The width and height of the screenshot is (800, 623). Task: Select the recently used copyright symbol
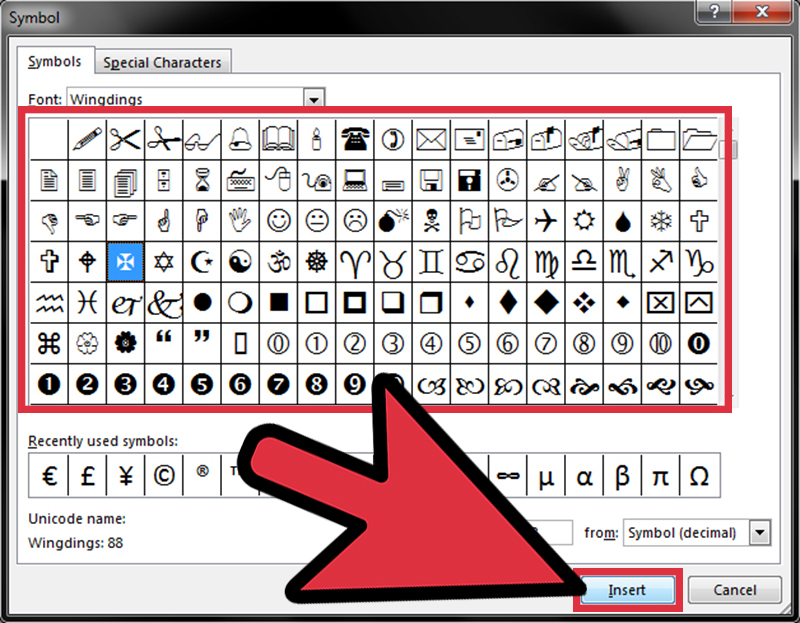click(x=164, y=476)
